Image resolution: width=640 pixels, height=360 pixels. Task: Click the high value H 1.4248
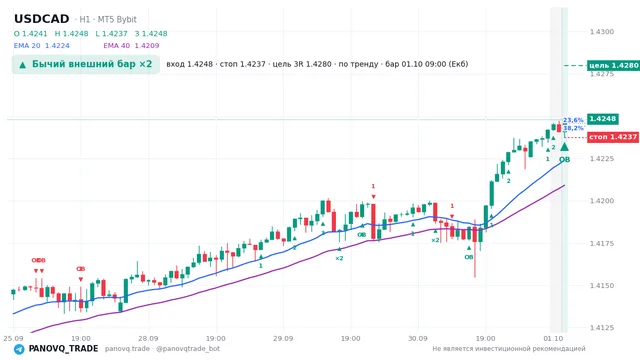pos(71,34)
